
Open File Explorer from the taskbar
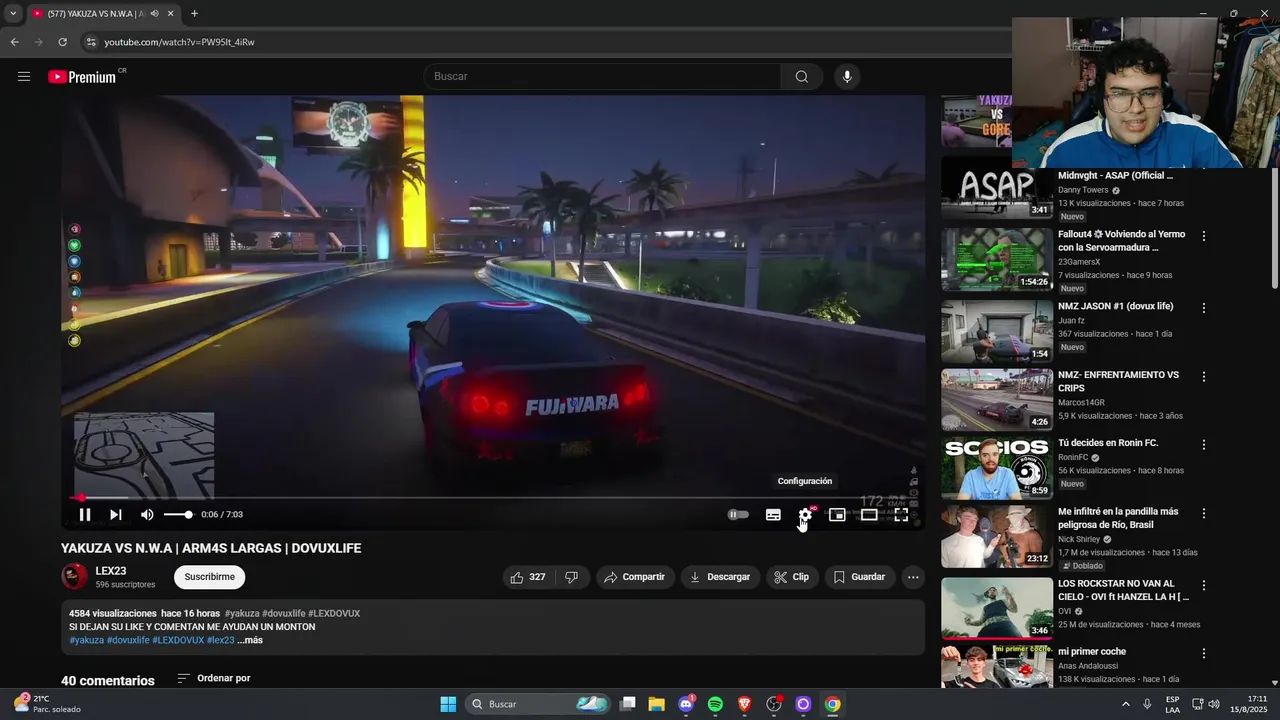tap(656, 704)
